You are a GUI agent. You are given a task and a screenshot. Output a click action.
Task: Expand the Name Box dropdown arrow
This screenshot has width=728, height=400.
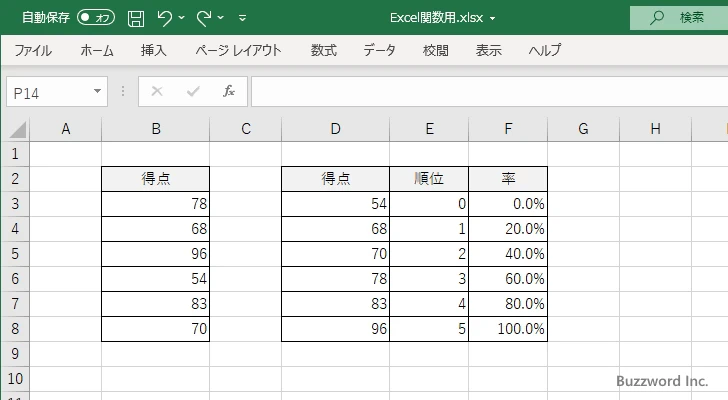pyautogui.click(x=97, y=91)
